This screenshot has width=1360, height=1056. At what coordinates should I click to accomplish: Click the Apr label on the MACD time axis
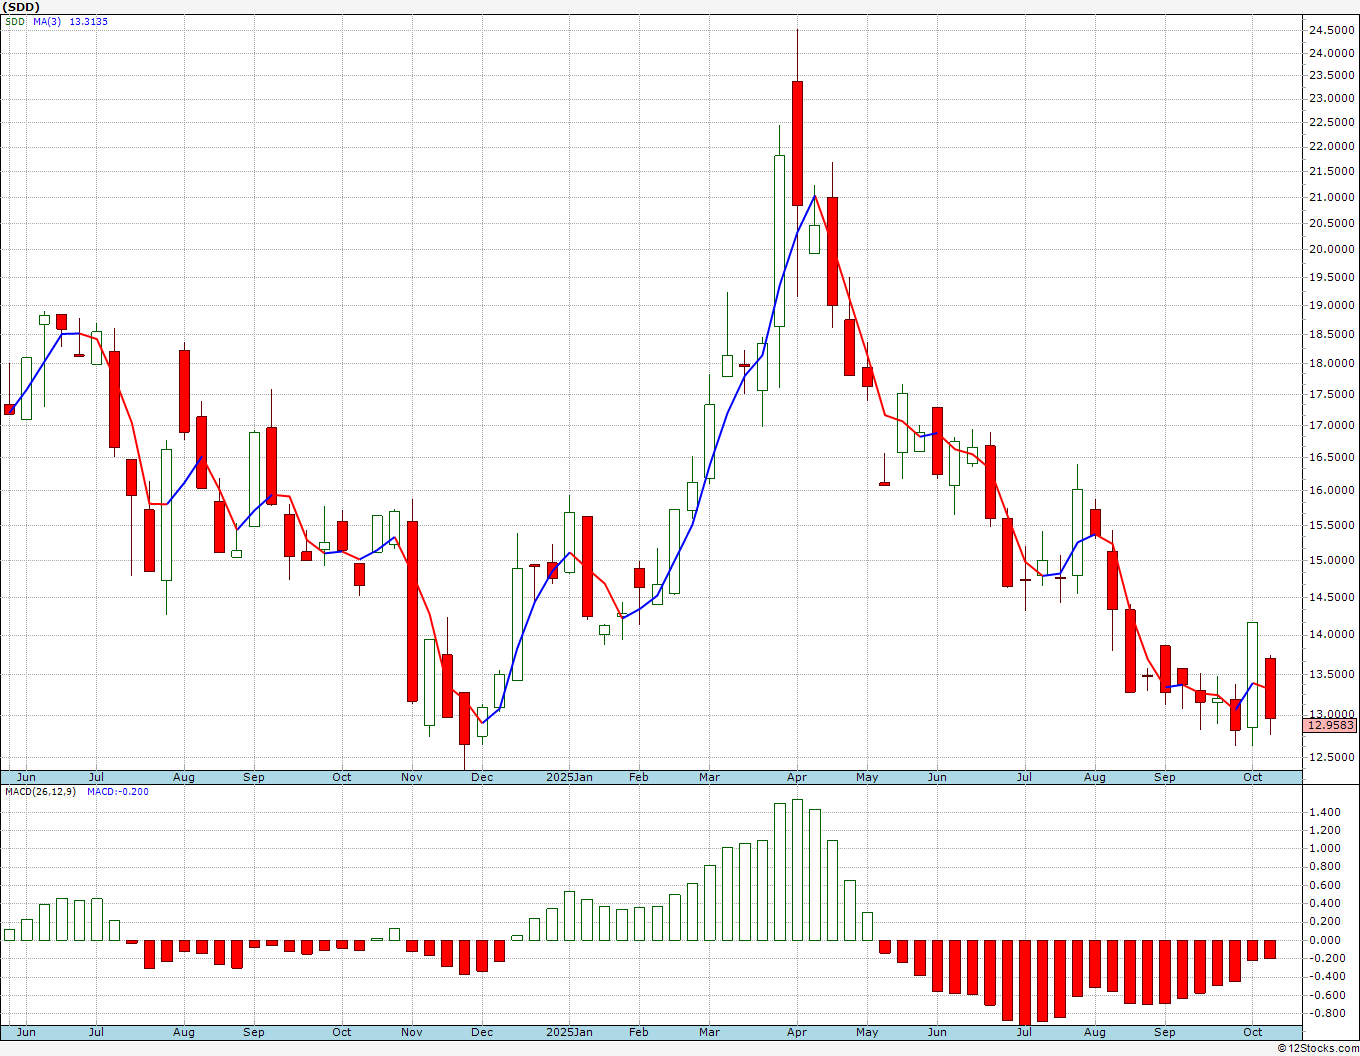[x=797, y=1032]
